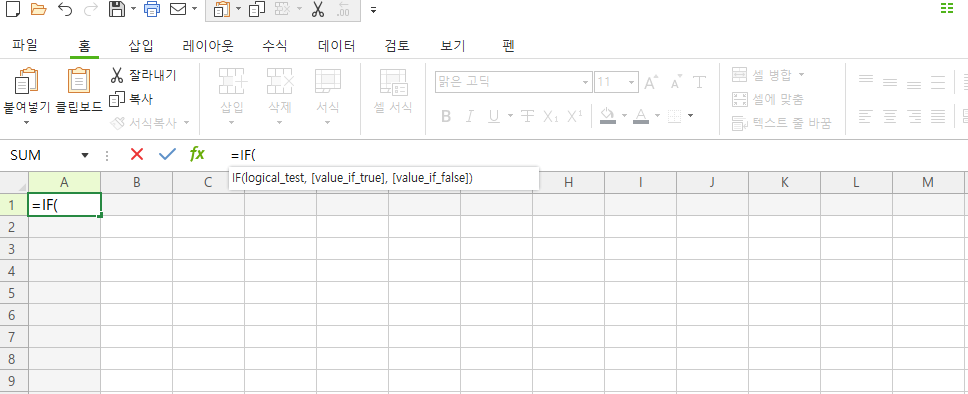Open the 맑은 고딕 font name dropdown
The width and height of the screenshot is (968, 394).
coord(586,82)
